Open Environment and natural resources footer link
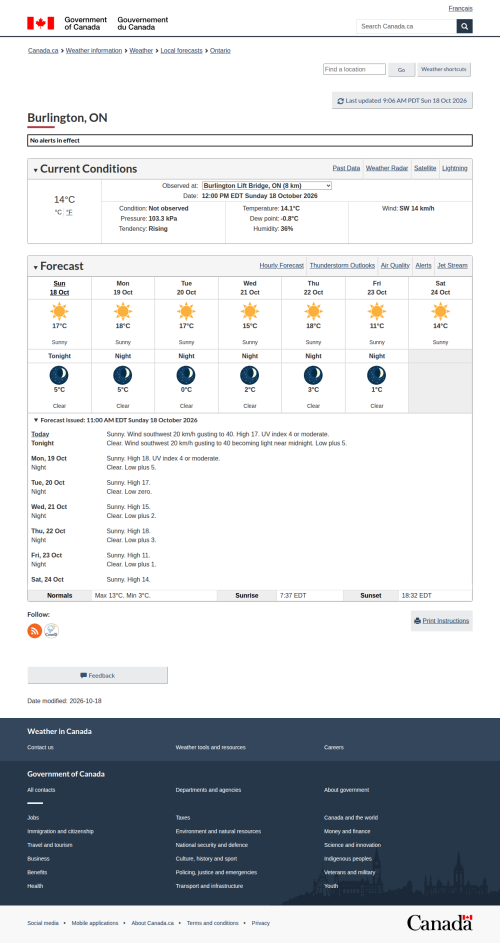500x943 pixels. (x=218, y=832)
